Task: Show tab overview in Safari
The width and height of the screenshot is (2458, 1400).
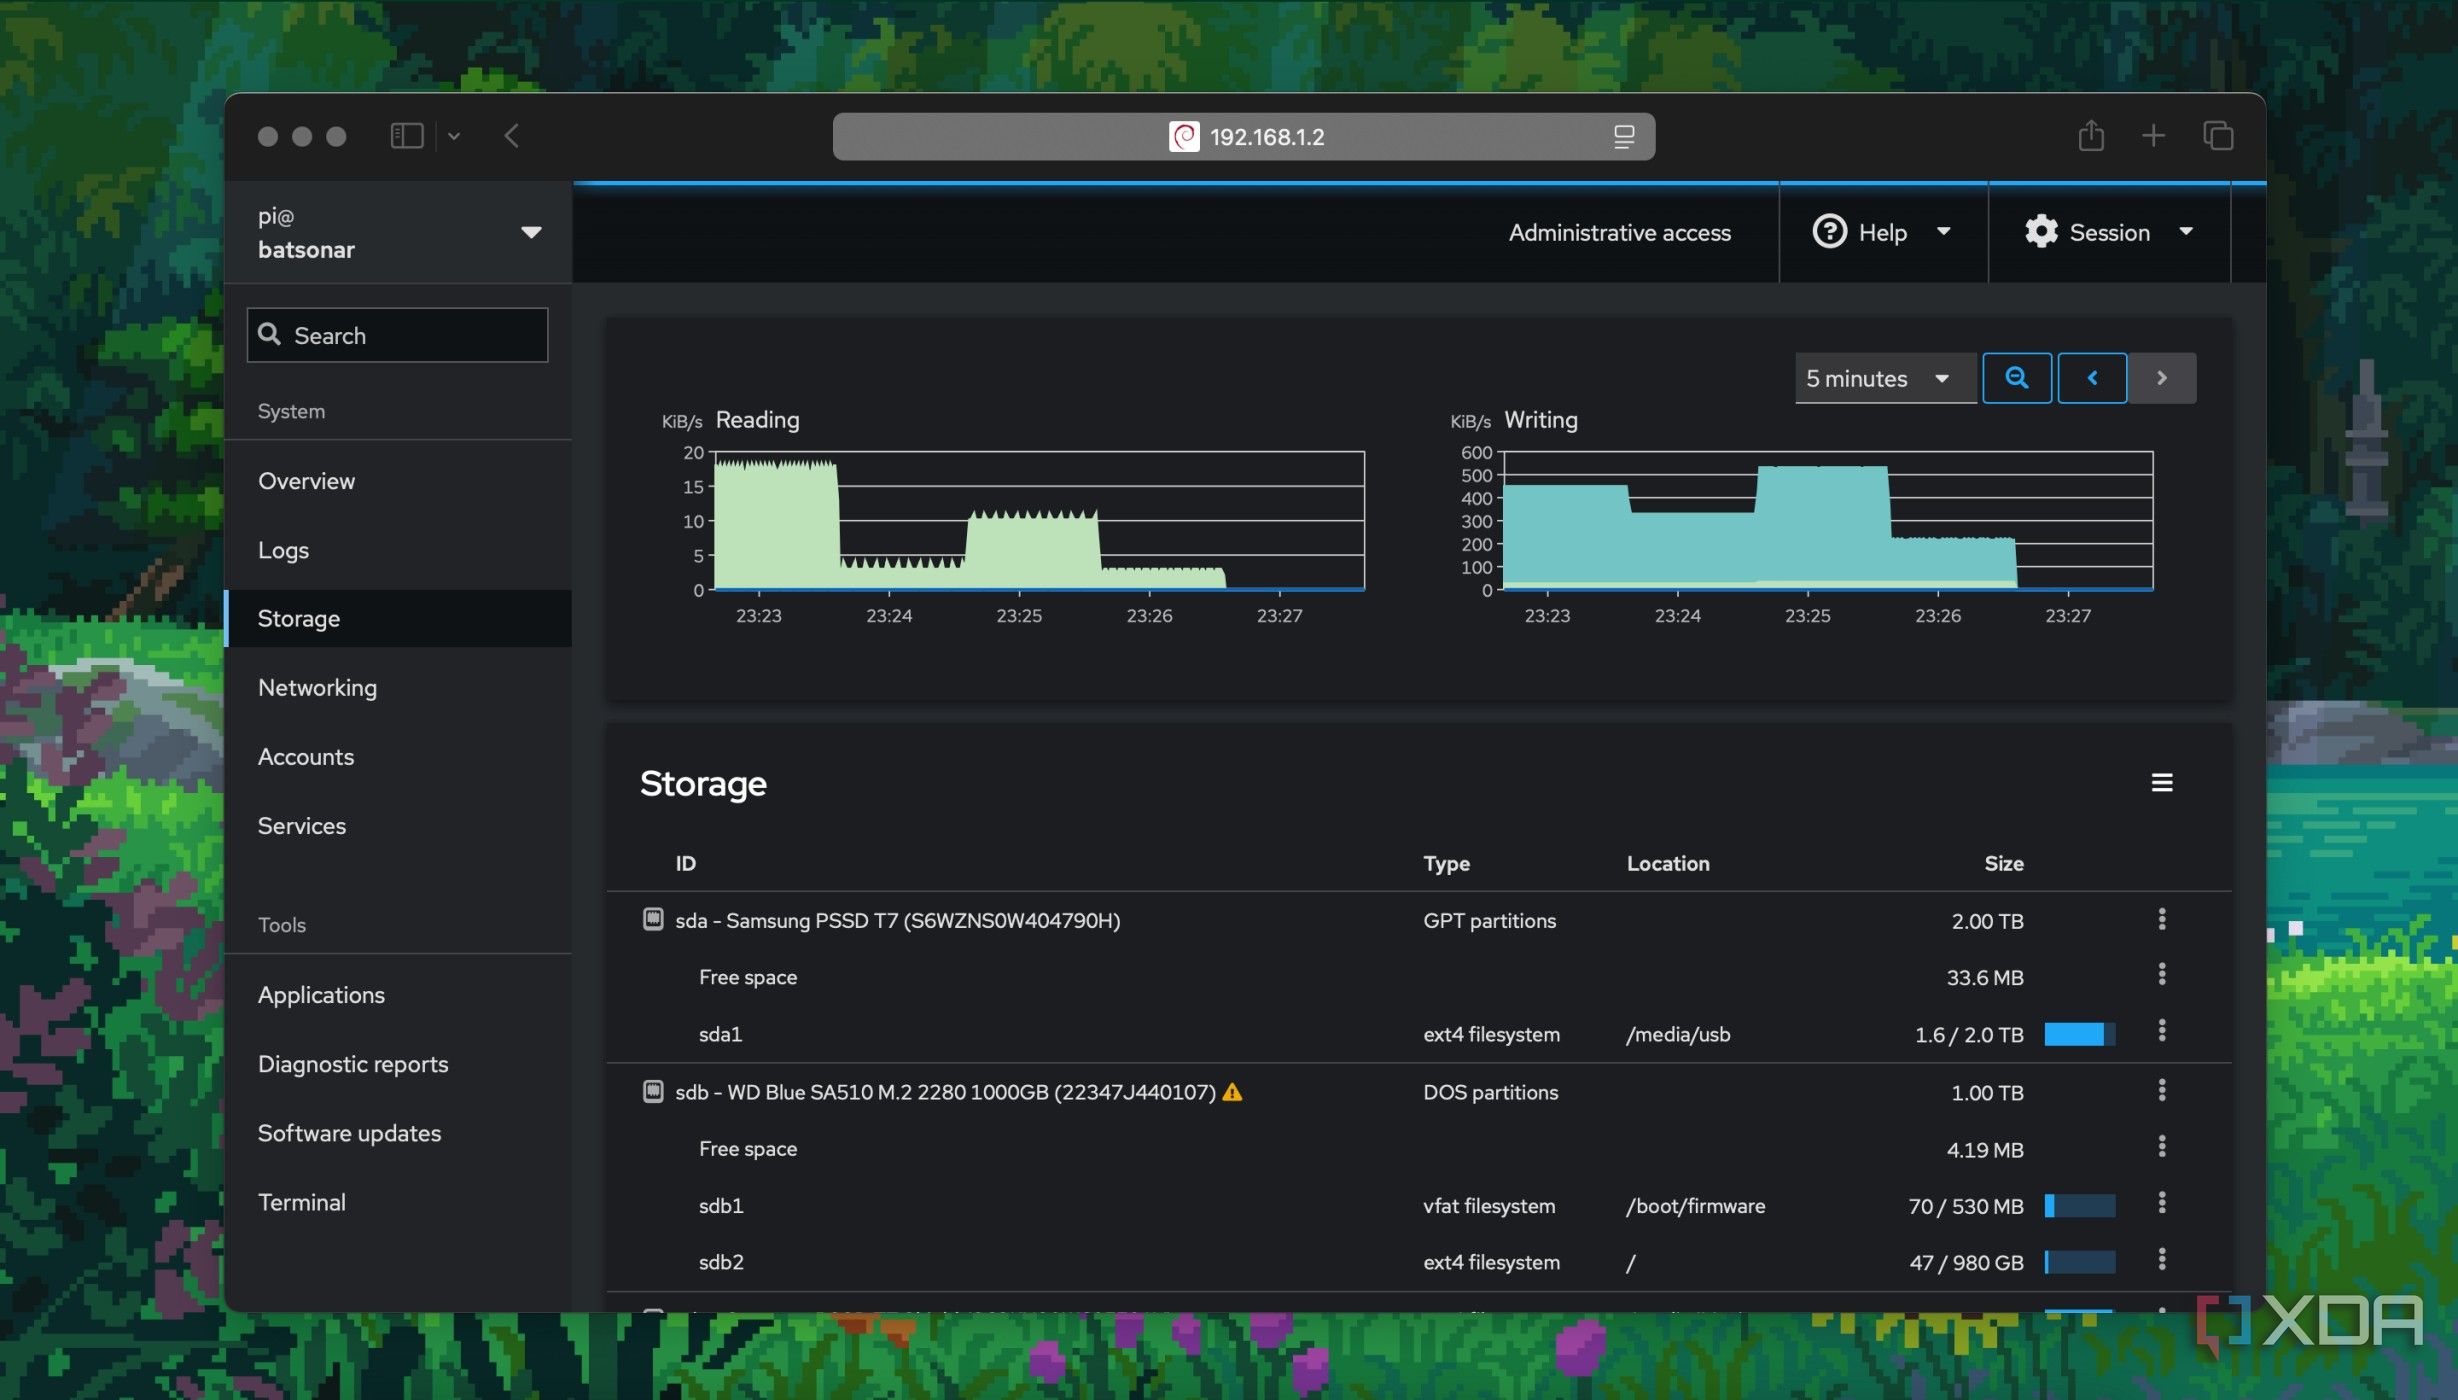Action: pos(2218,136)
